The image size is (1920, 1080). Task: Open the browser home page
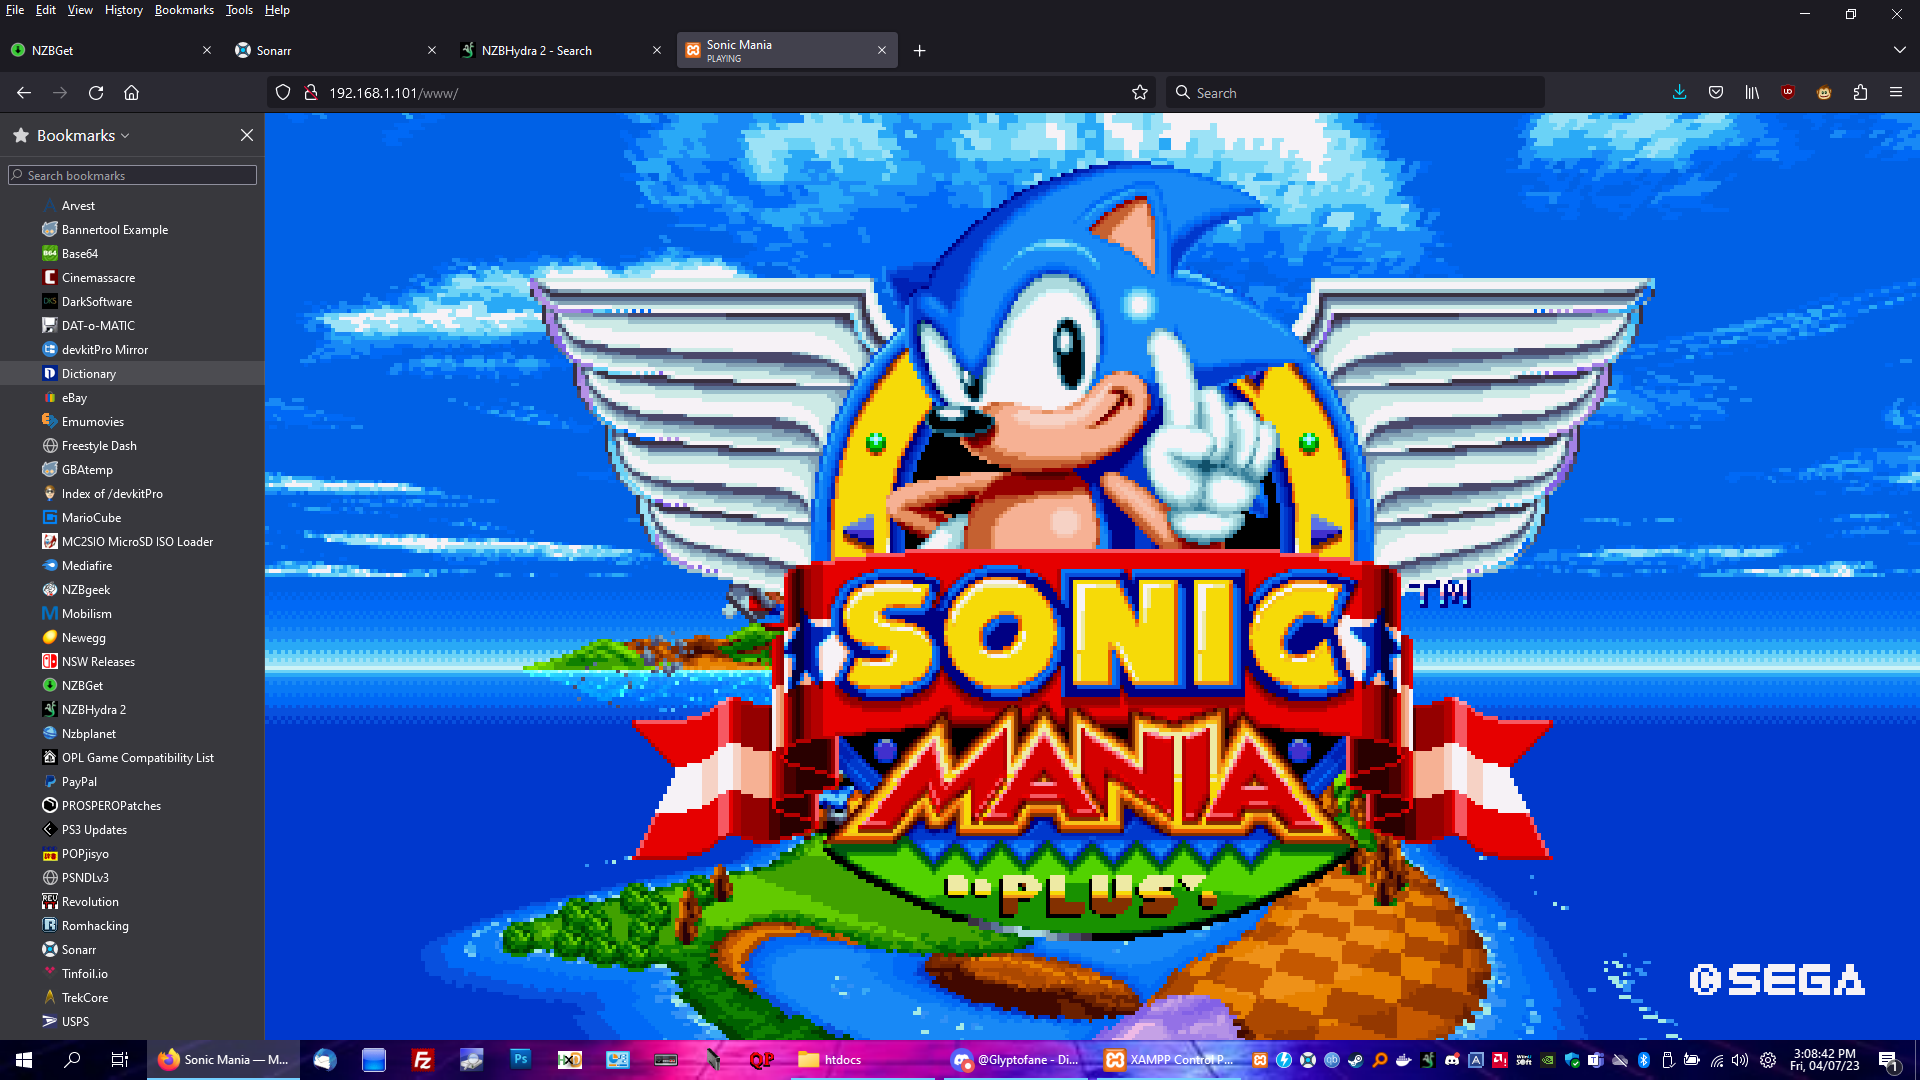pyautogui.click(x=131, y=93)
